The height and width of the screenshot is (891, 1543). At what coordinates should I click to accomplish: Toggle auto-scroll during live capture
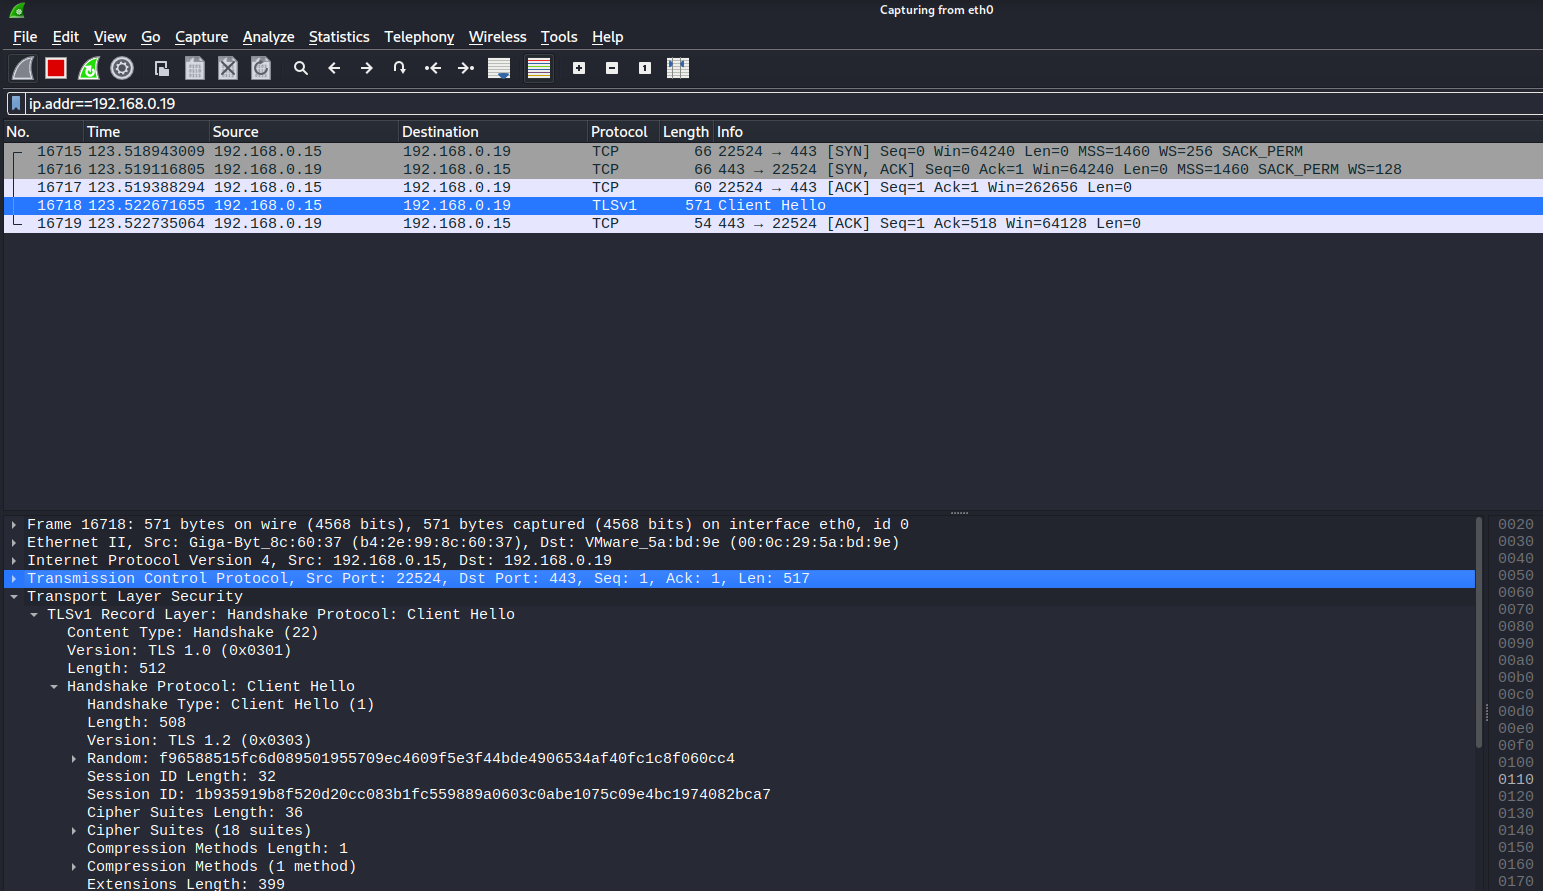coord(499,68)
